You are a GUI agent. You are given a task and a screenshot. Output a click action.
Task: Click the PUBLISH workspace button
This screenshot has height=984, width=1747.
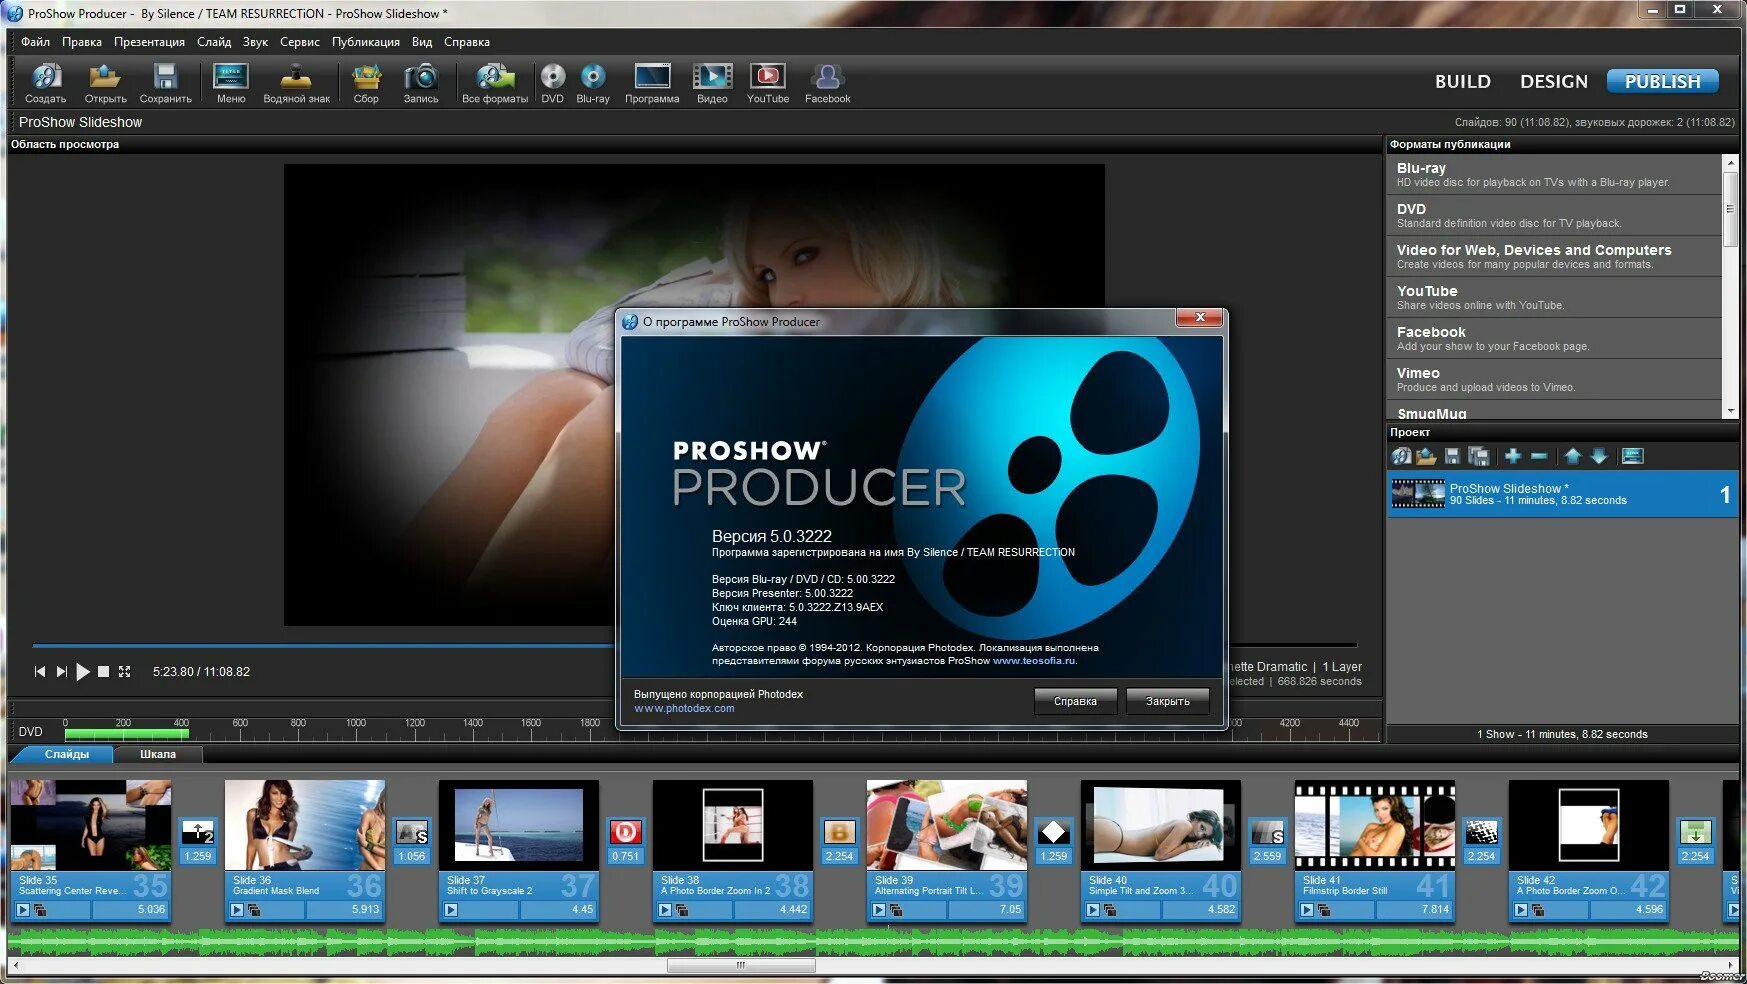tap(1662, 82)
